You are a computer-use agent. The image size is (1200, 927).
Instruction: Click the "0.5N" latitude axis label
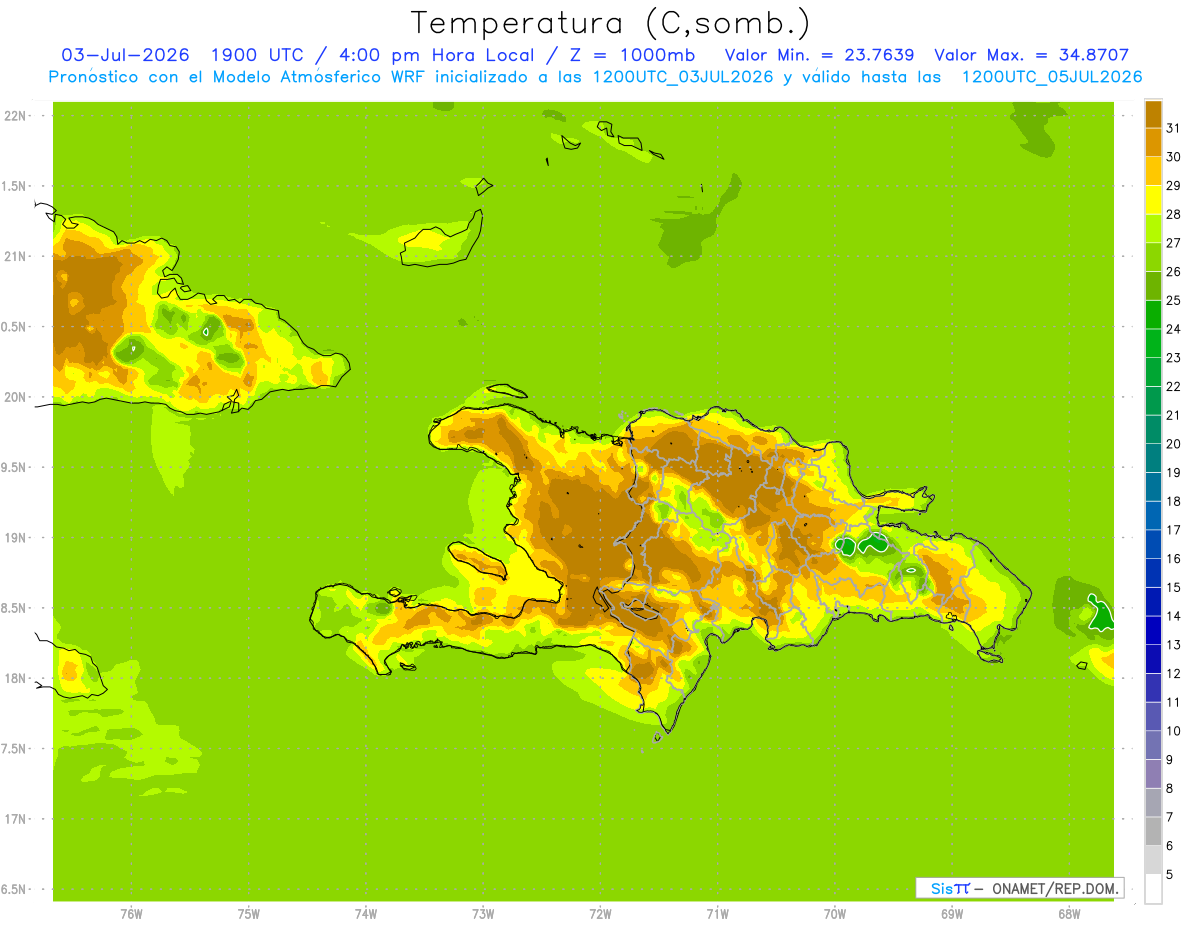(14, 327)
